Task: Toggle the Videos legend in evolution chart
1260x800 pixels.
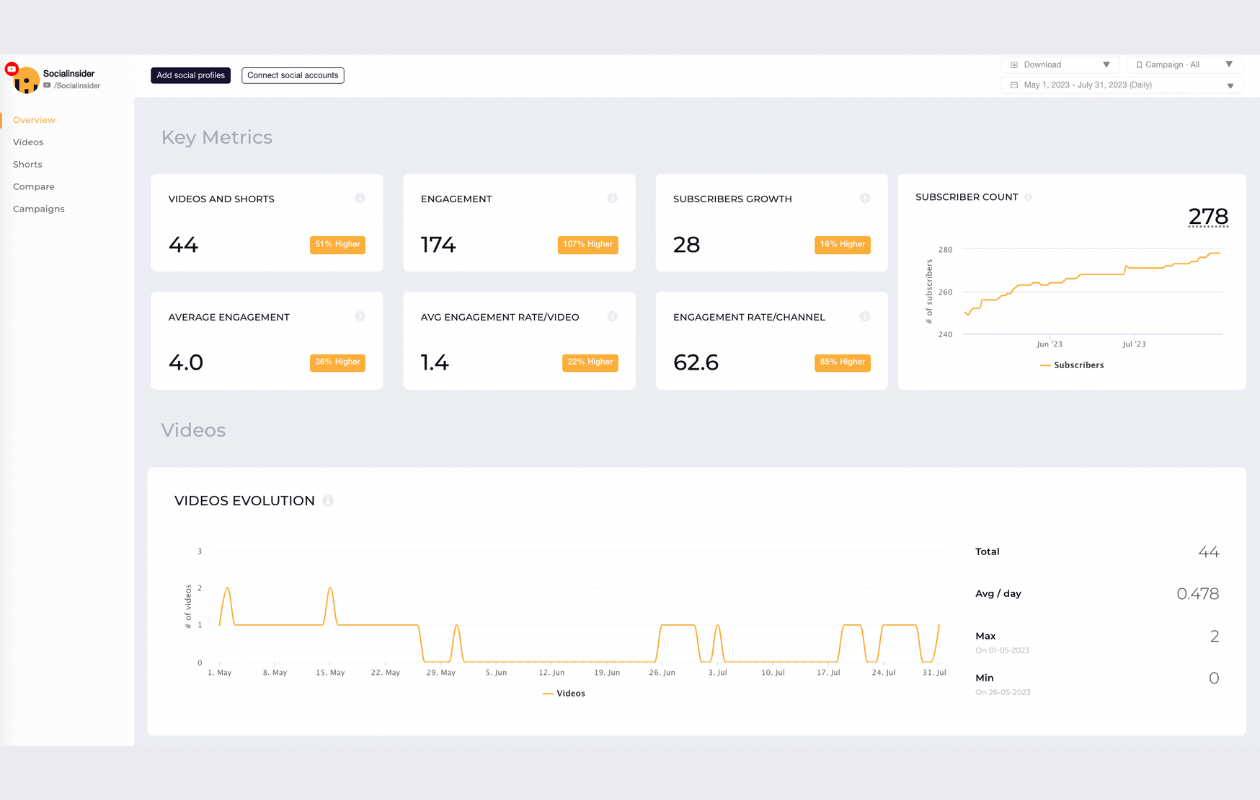Action: (x=564, y=693)
